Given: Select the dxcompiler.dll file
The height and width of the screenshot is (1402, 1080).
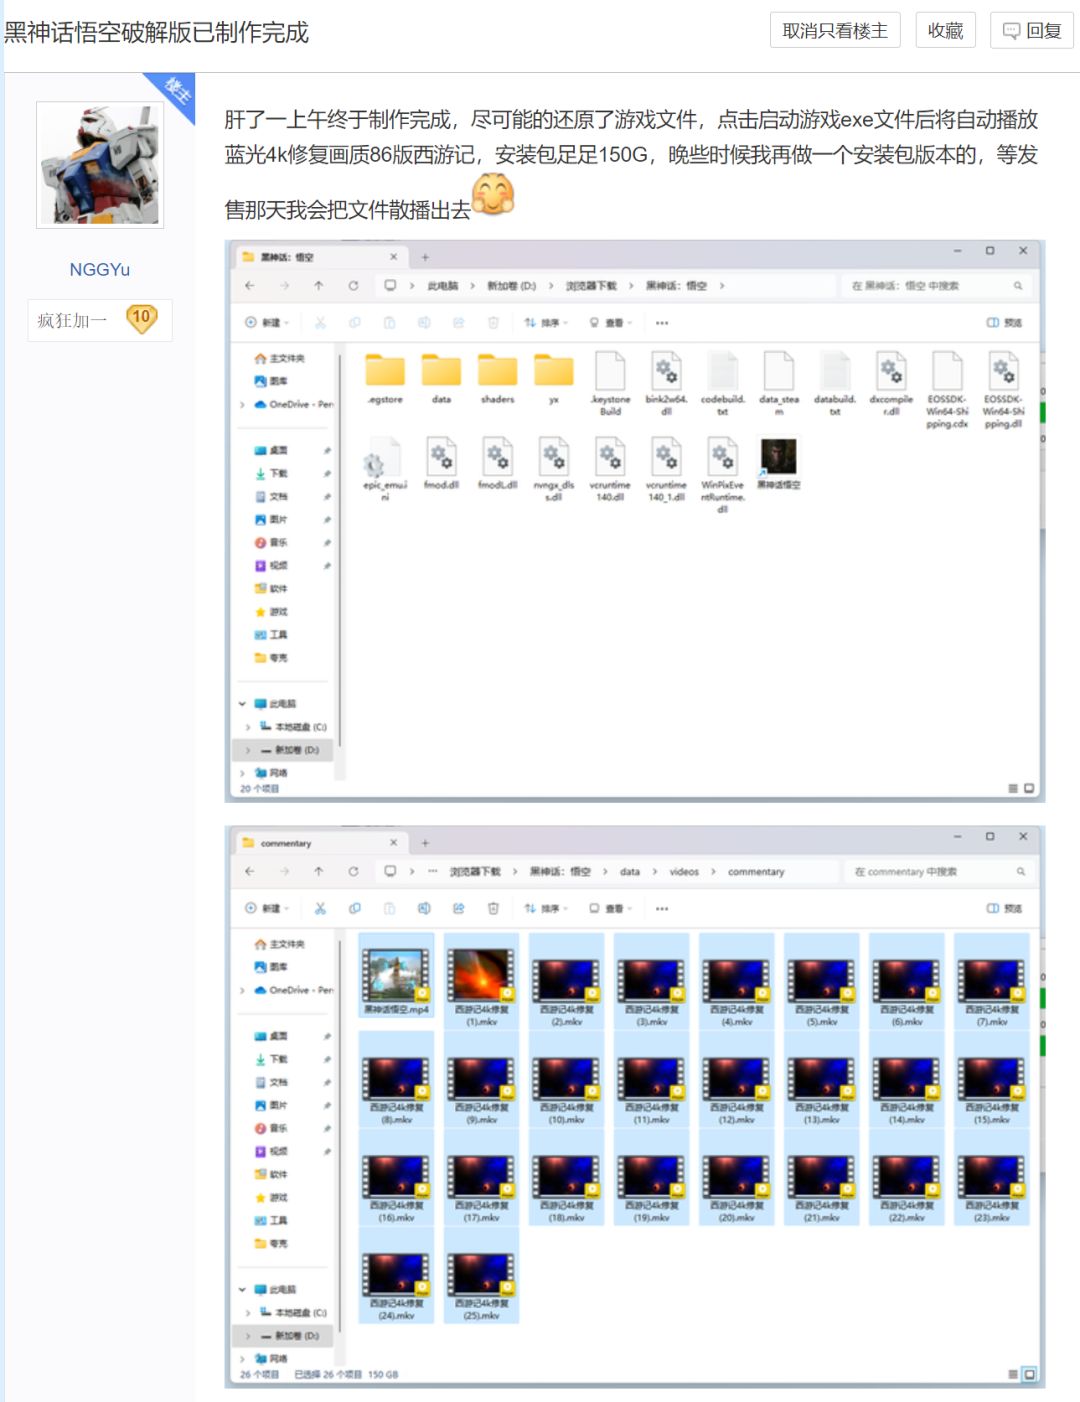Looking at the screenshot, I should 891,384.
